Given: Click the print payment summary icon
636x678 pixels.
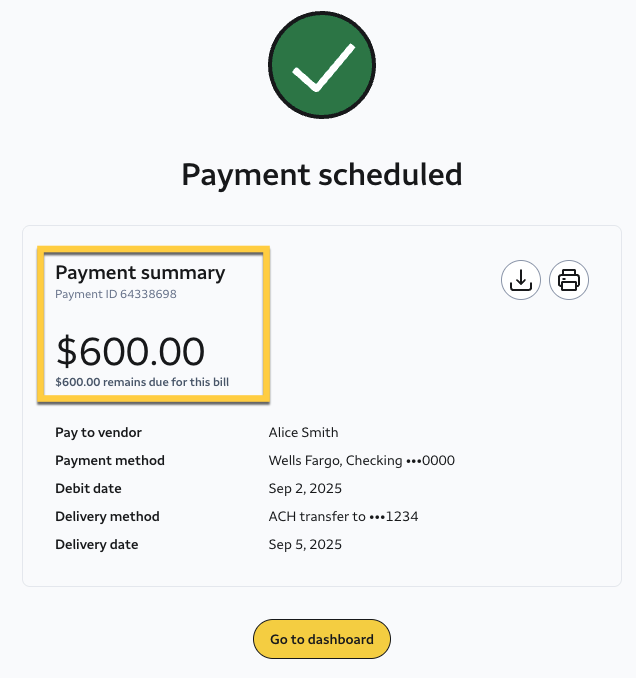Looking at the screenshot, I should coord(569,280).
